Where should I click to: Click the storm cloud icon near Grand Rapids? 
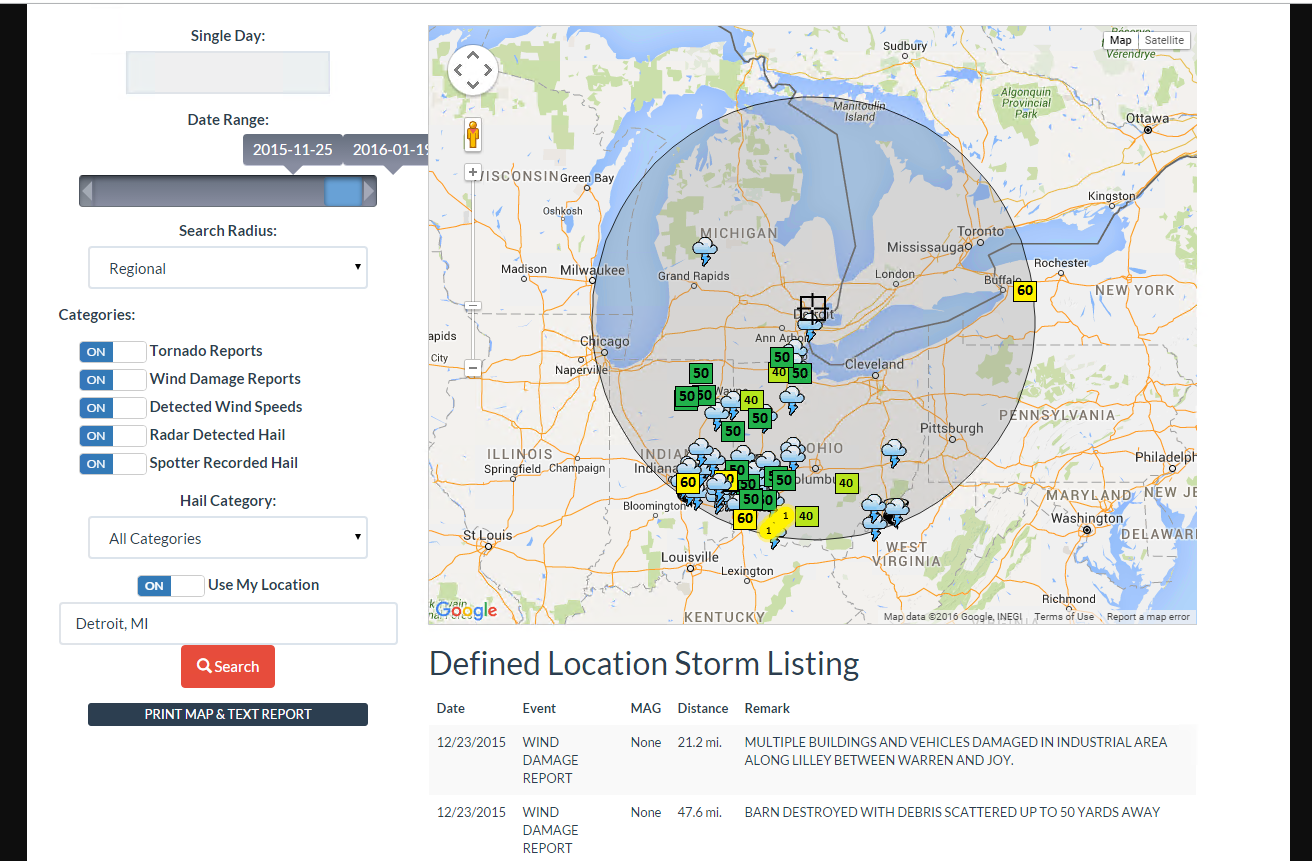click(x=705, y=250)
